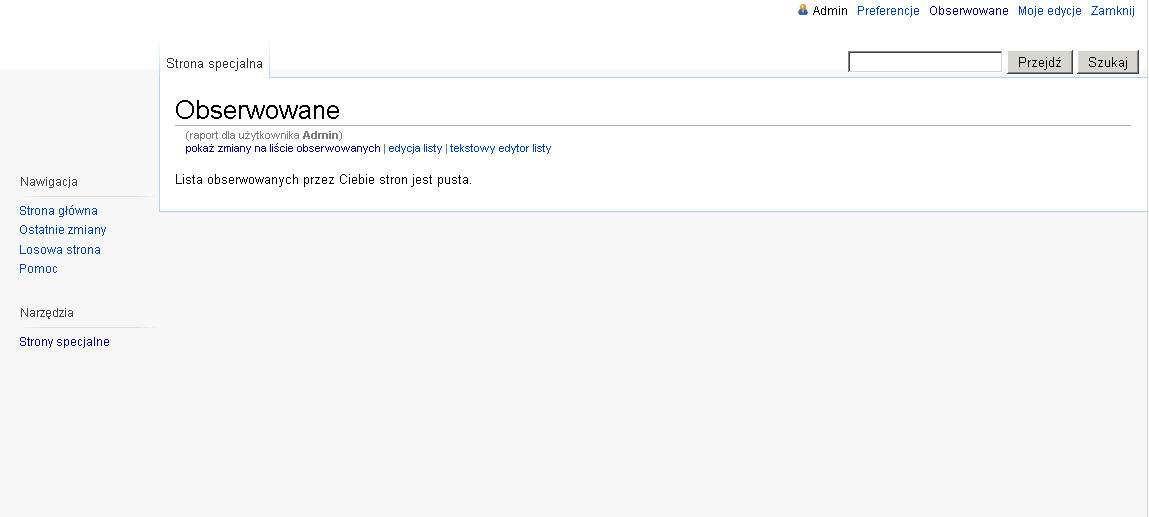
Task: Log out using the Zamknij link
Action: 1112,11
